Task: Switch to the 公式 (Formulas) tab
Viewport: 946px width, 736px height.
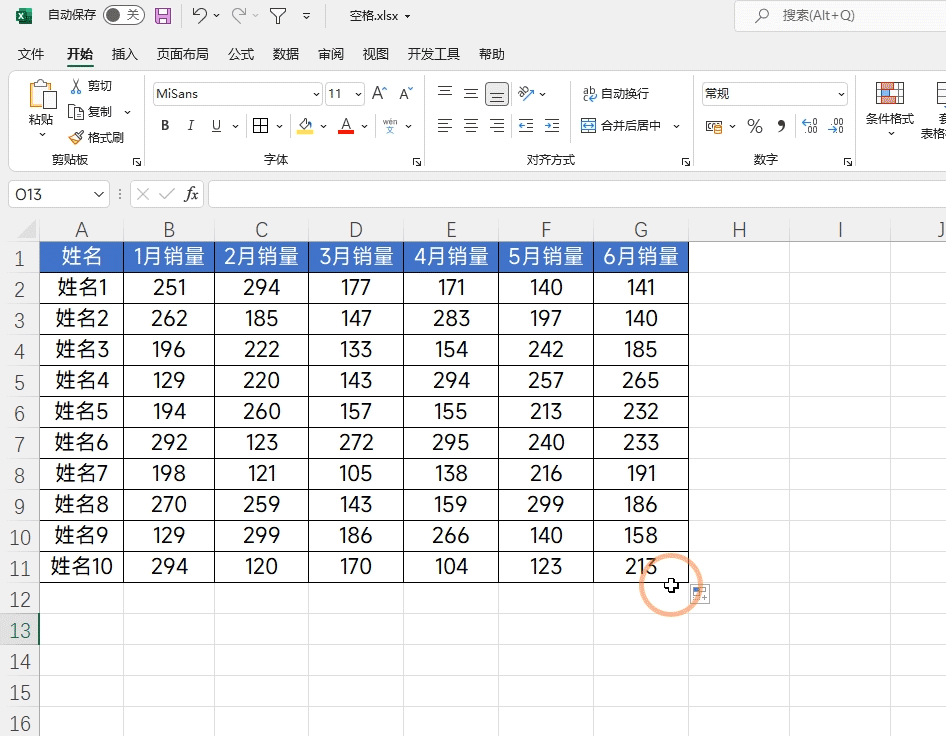Action: (x=241, y=54)
